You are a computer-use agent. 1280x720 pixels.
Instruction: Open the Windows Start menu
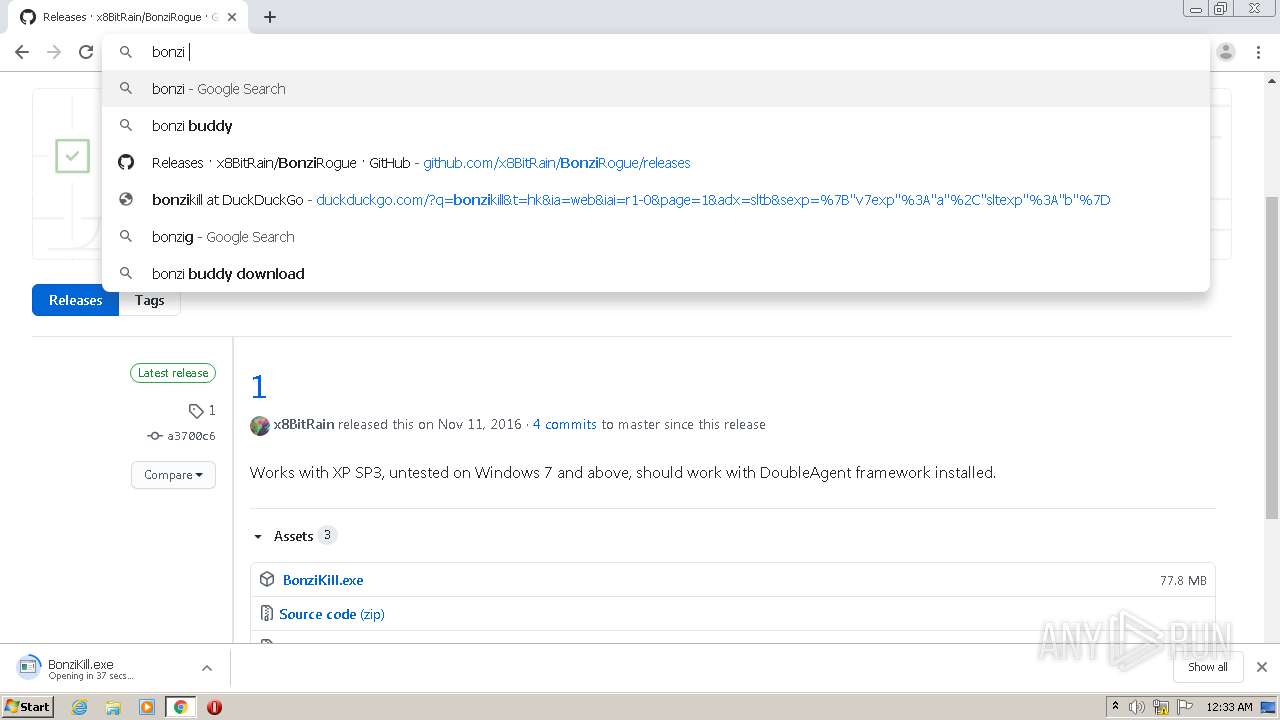[x=28, y=707]
